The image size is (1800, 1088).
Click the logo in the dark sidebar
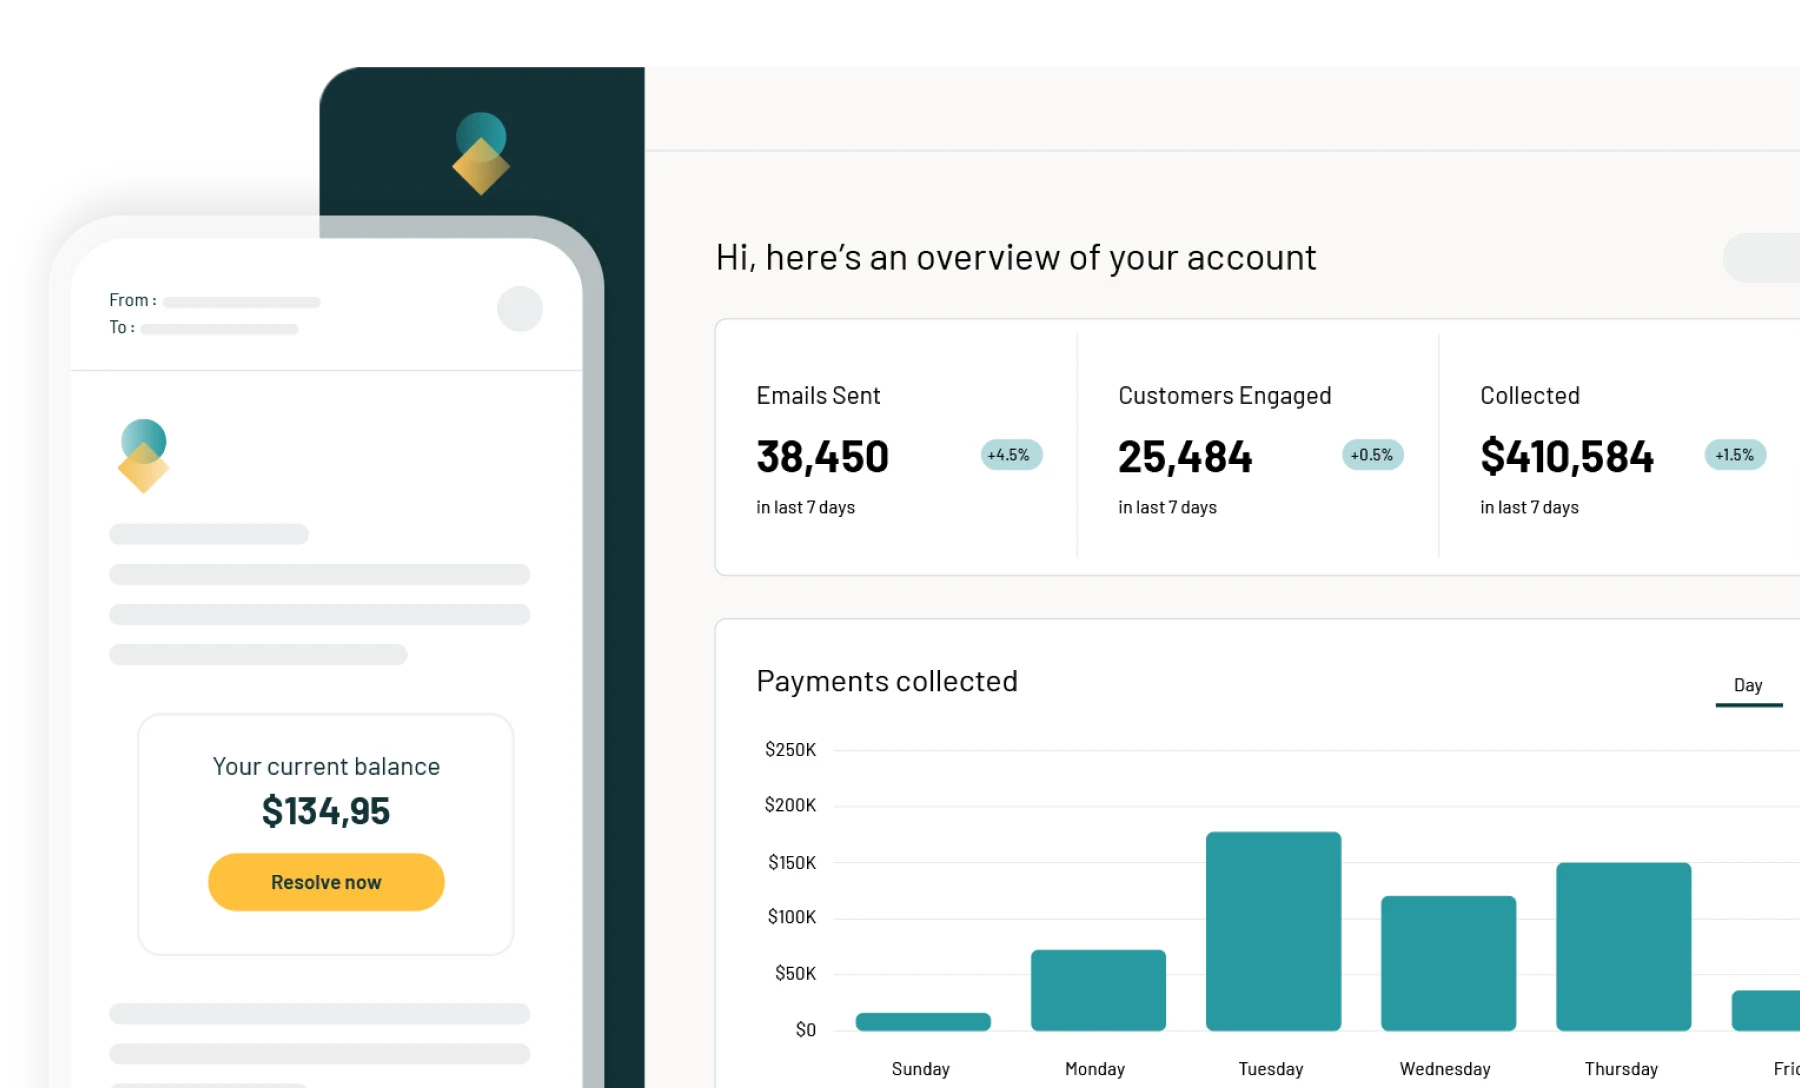pos(481,153)
